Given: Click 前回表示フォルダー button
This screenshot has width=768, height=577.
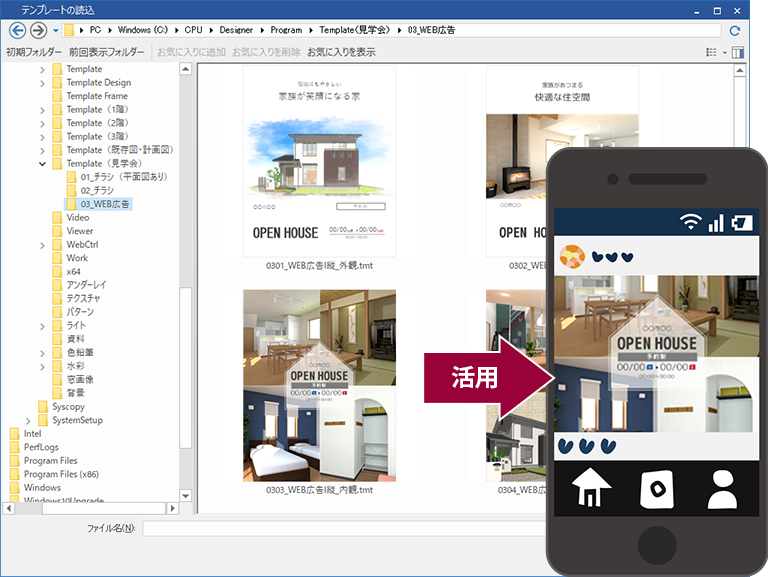Looking at the screenshot, I should [106, 52].
